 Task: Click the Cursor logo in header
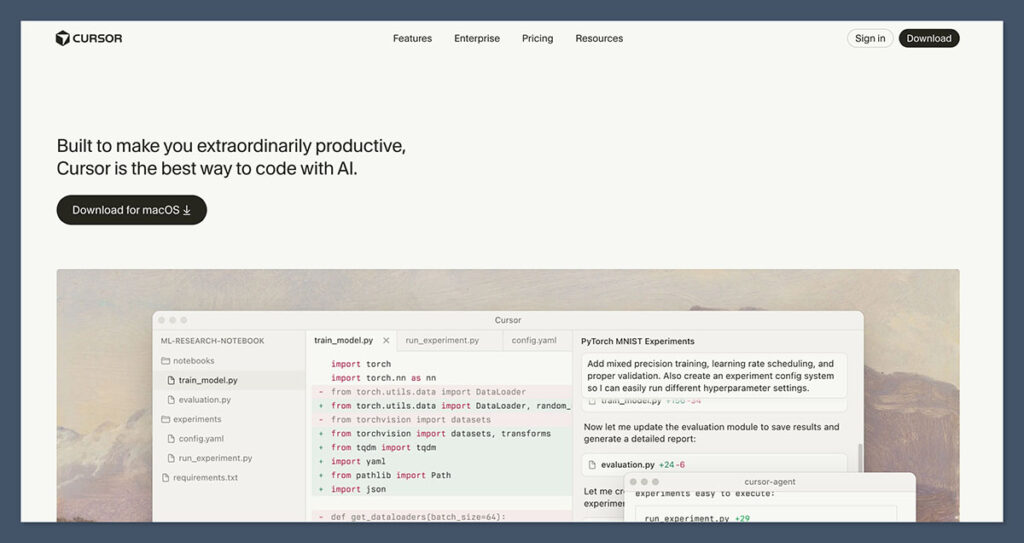click(89, 39)
